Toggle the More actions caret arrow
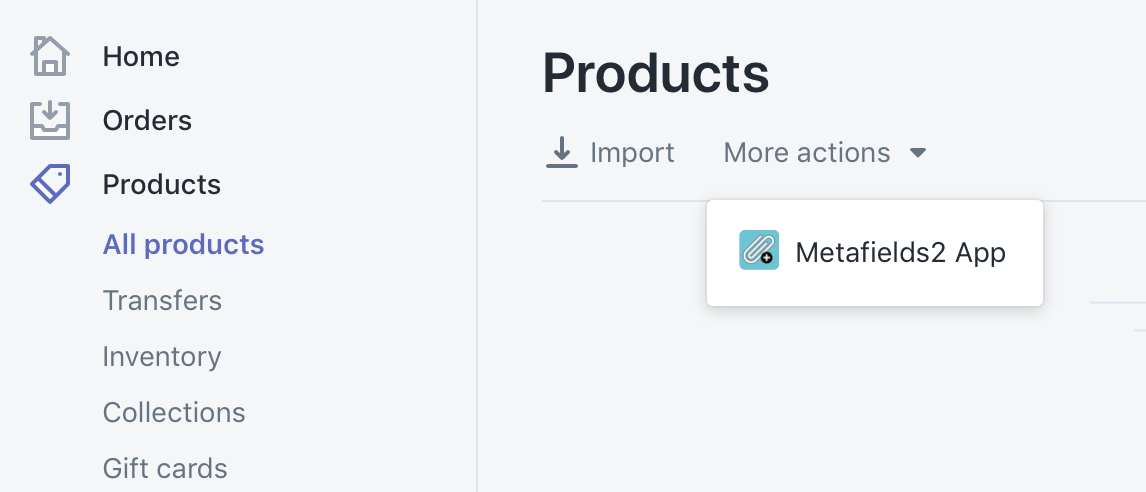 tap(918, 153)
